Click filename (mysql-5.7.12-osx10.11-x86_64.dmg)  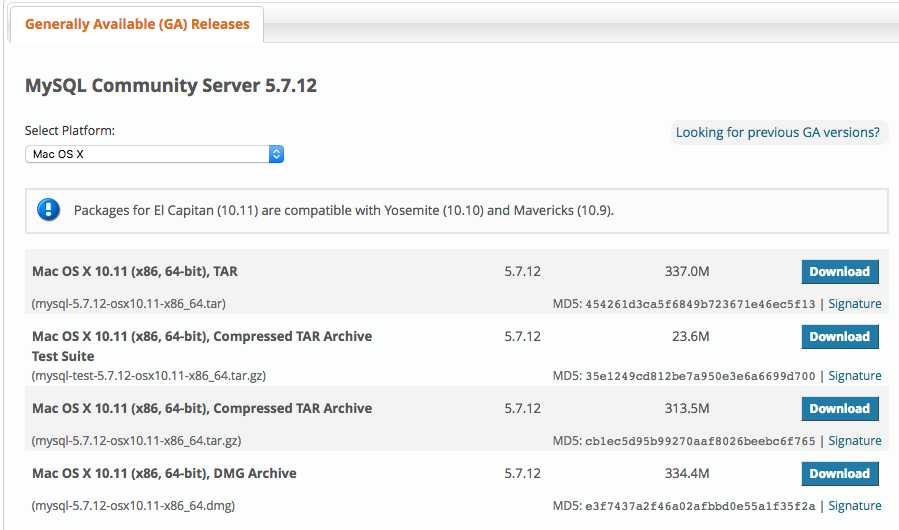click(133, 505)
